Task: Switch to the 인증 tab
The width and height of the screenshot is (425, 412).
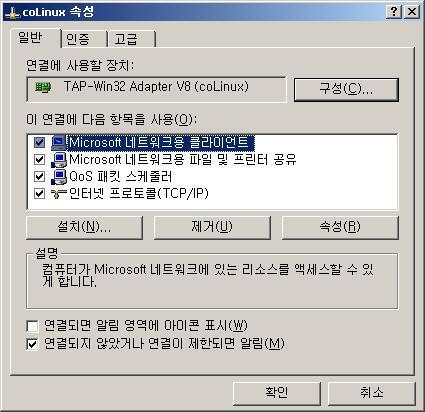Action: pyautogui.click(x=83, y=39)
